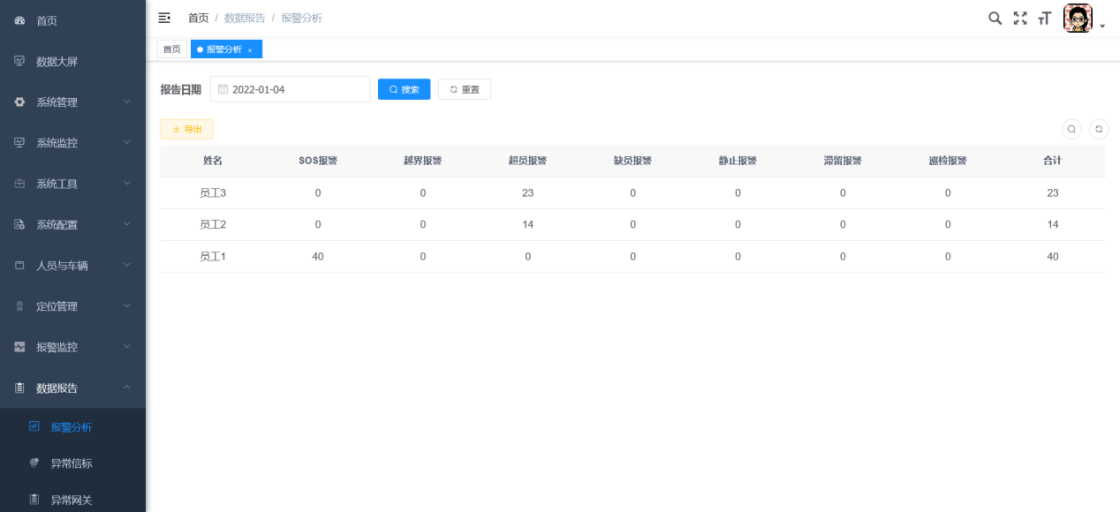Select 异常信标 in the sidebar
This screenshot has width=1120, height=512.
click(x=71, y=464)
